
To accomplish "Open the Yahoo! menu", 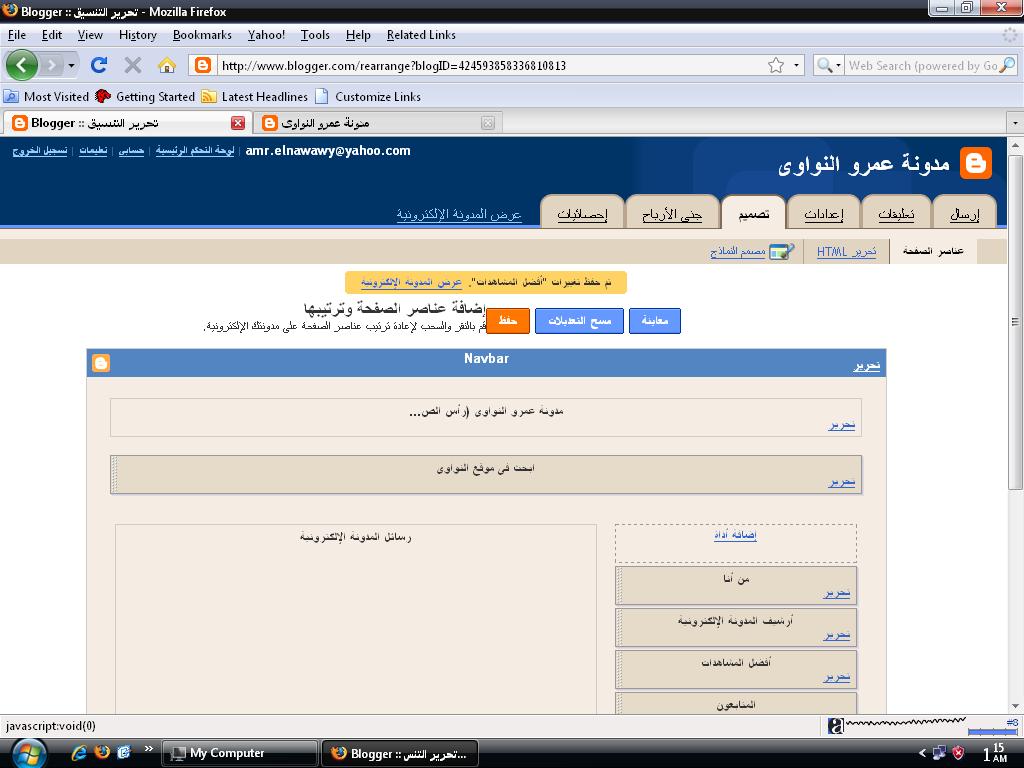I will pyautogui.click(x=266, y=35).
